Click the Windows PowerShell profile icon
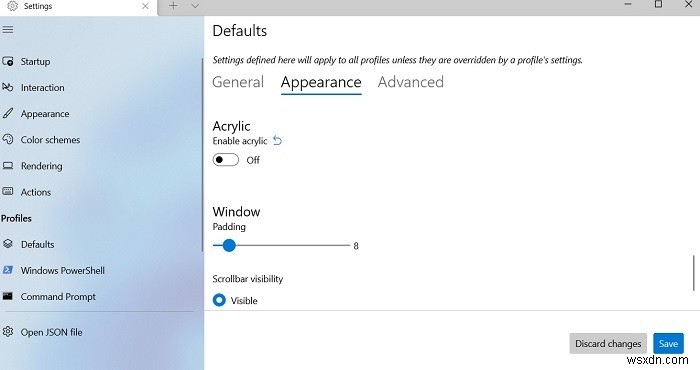 (8, 270)
